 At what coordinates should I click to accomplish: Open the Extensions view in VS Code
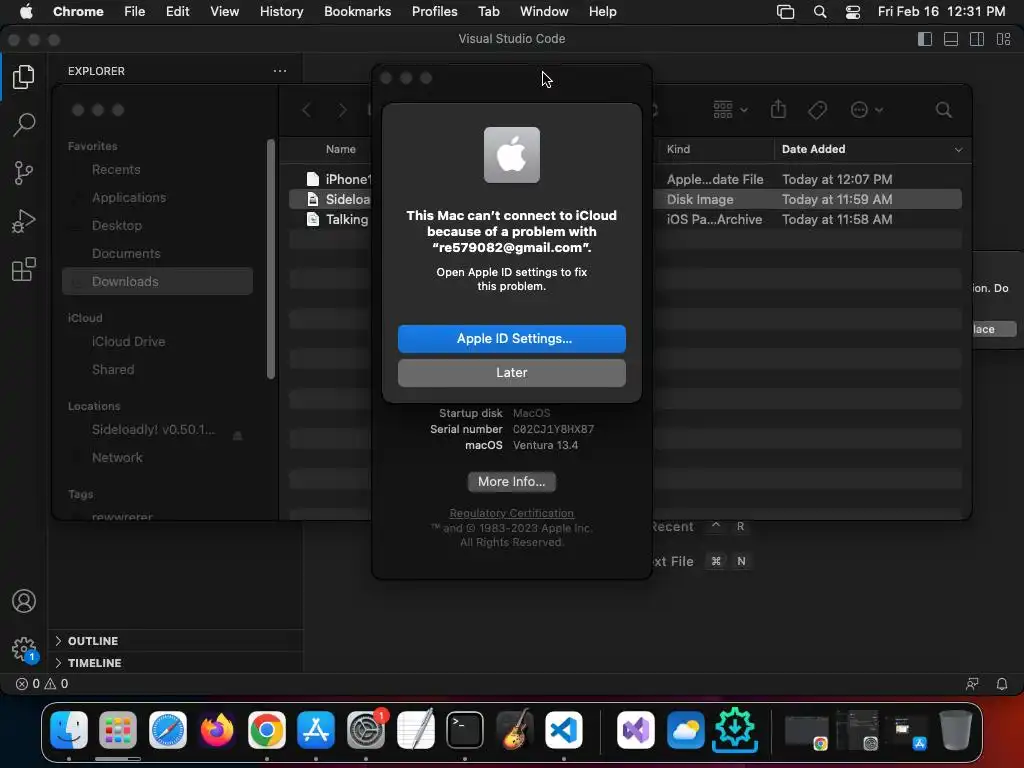[x=24, y=269]
